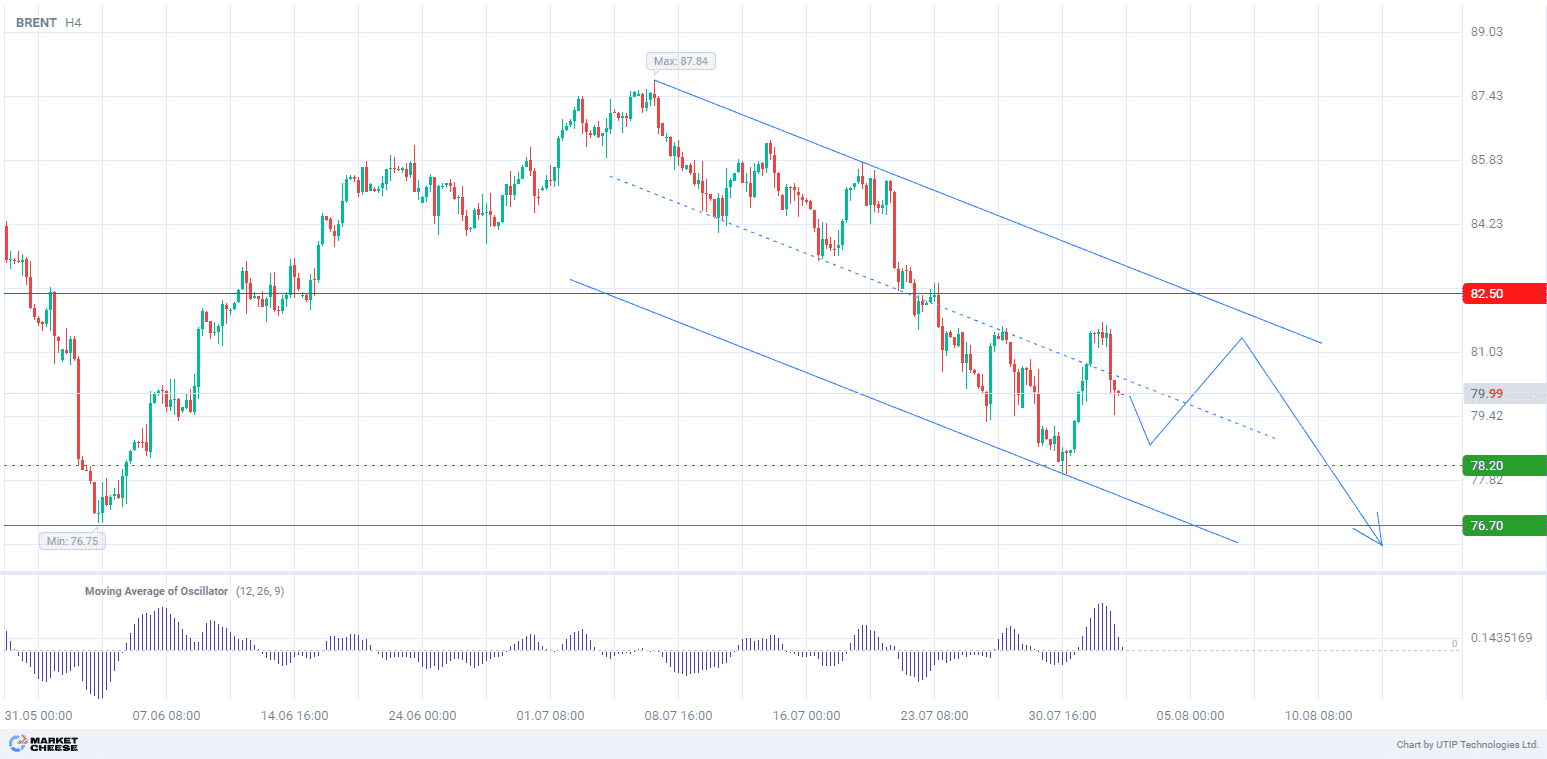Click the 79.42 price axis value
Image resolution: width=1547 pixels, height=759 pixels.
click(1487, 416)
